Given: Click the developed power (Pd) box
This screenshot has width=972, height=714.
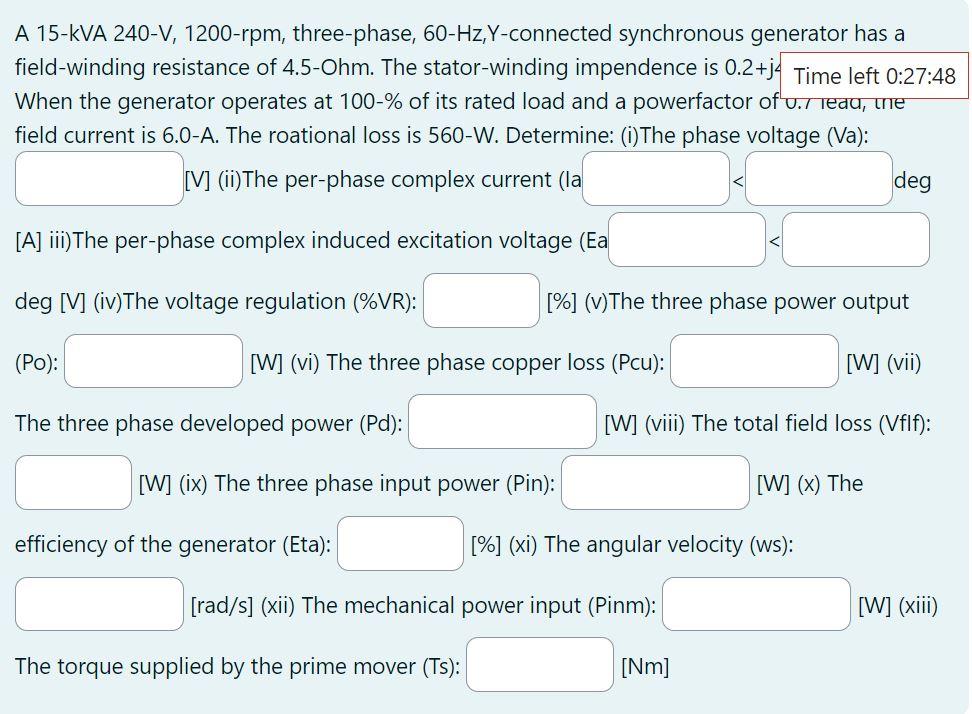Looking at the screenshot, I should tap(502, 422).
